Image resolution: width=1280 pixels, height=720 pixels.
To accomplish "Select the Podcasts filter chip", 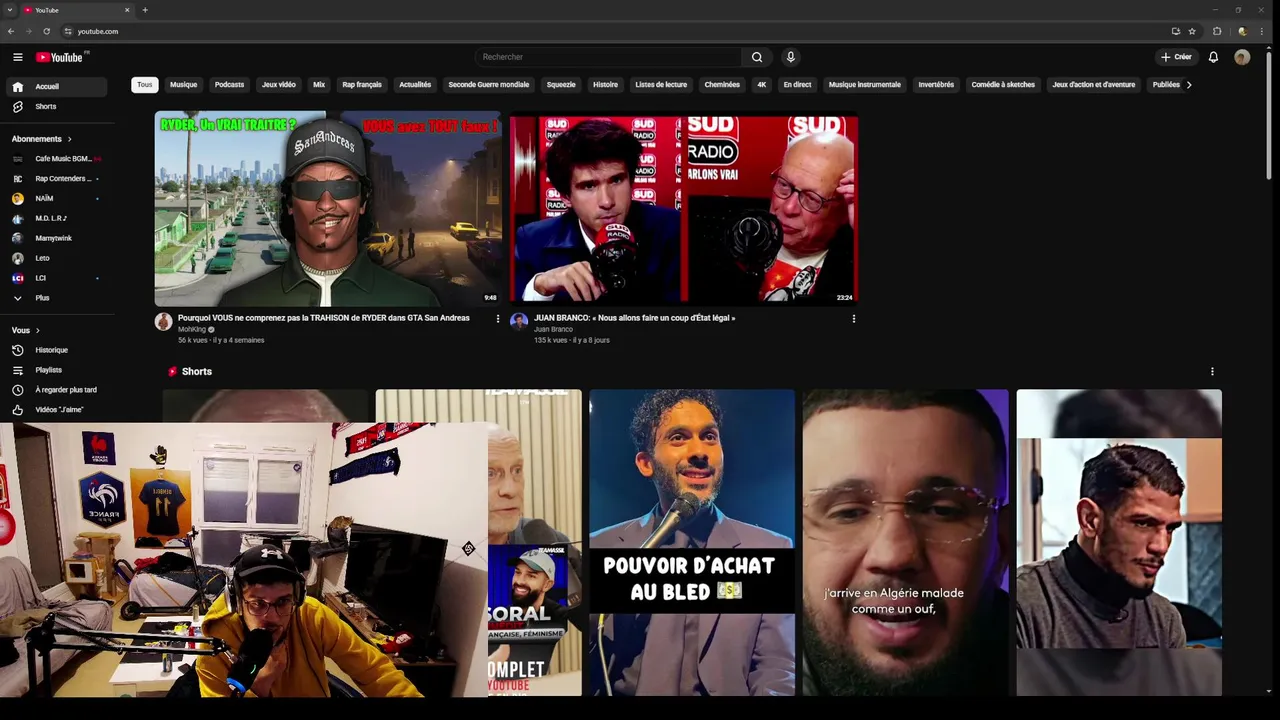I will click(x=229, y=85).
